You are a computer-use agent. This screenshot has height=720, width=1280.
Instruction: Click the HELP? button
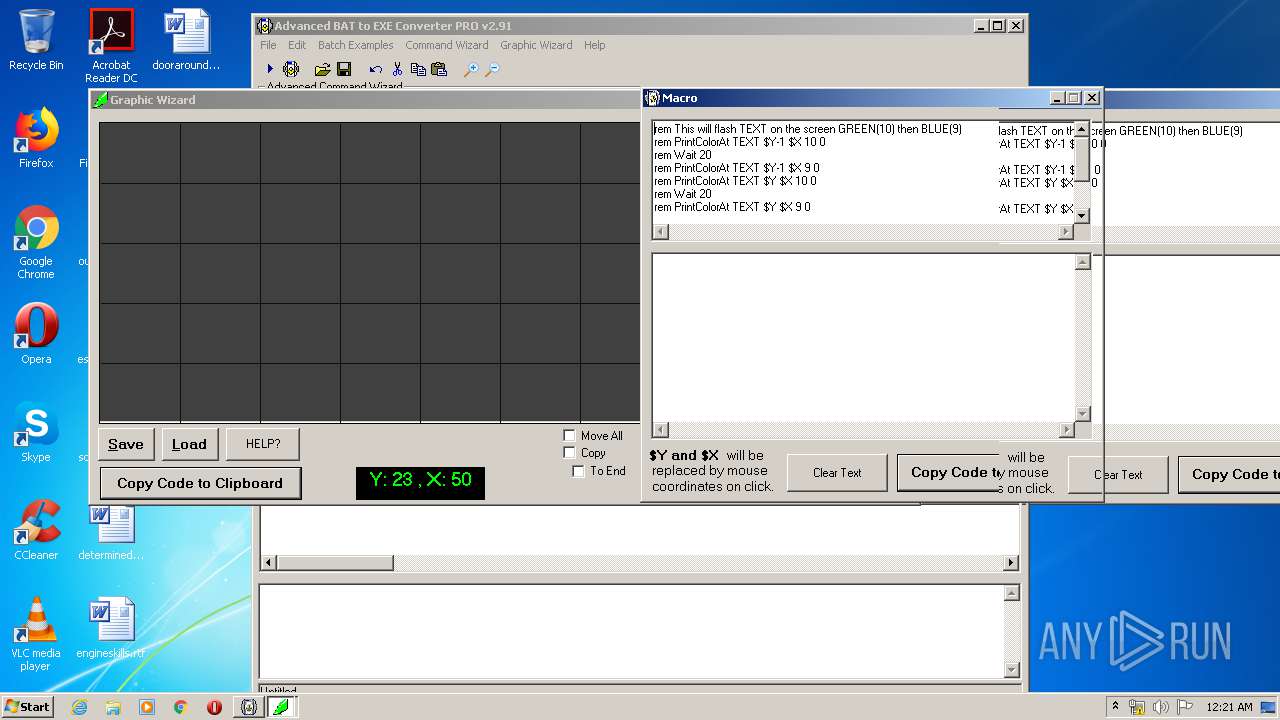tap(263, 444)
